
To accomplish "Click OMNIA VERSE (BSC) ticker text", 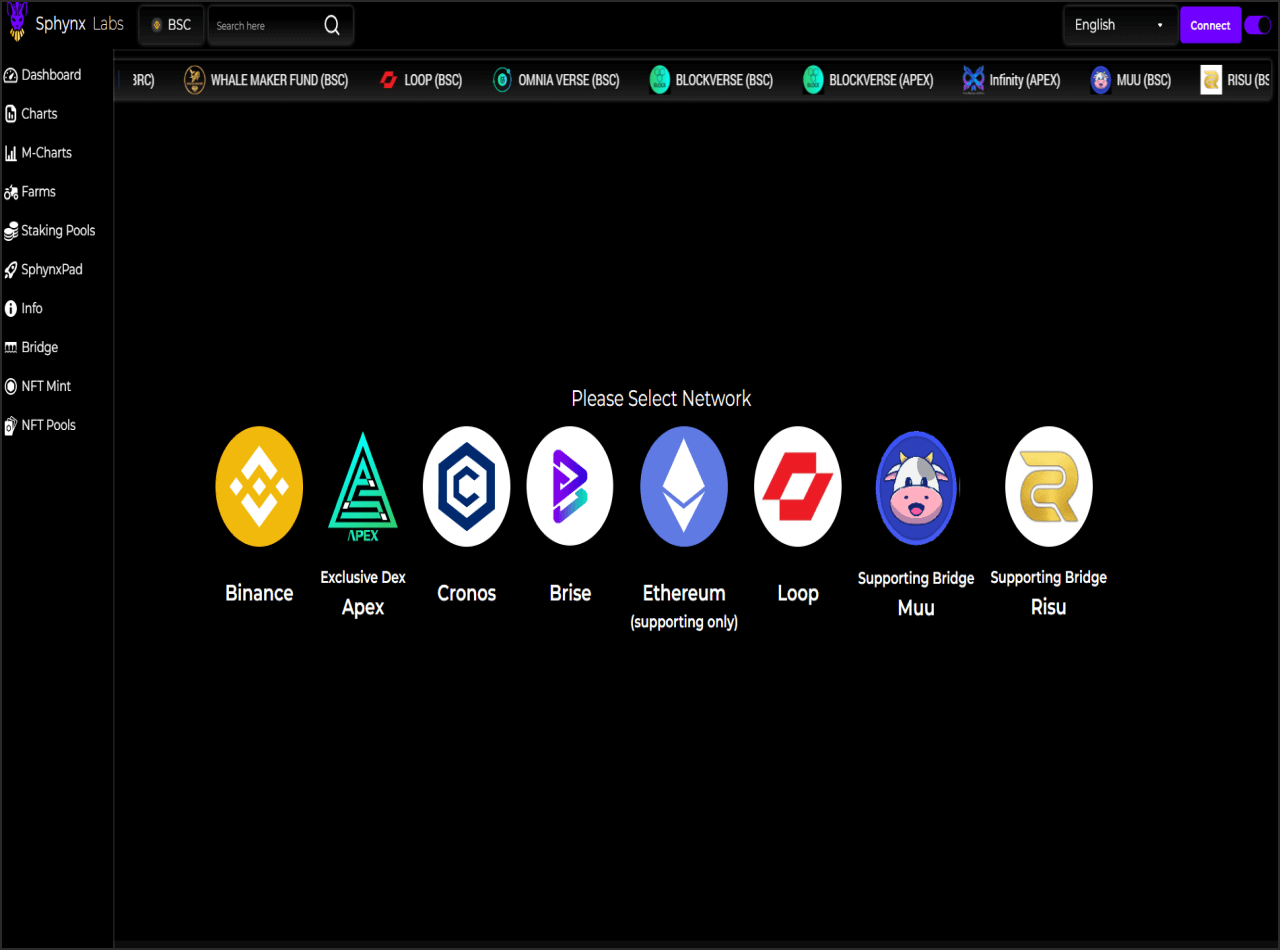I will pos(569,80).
